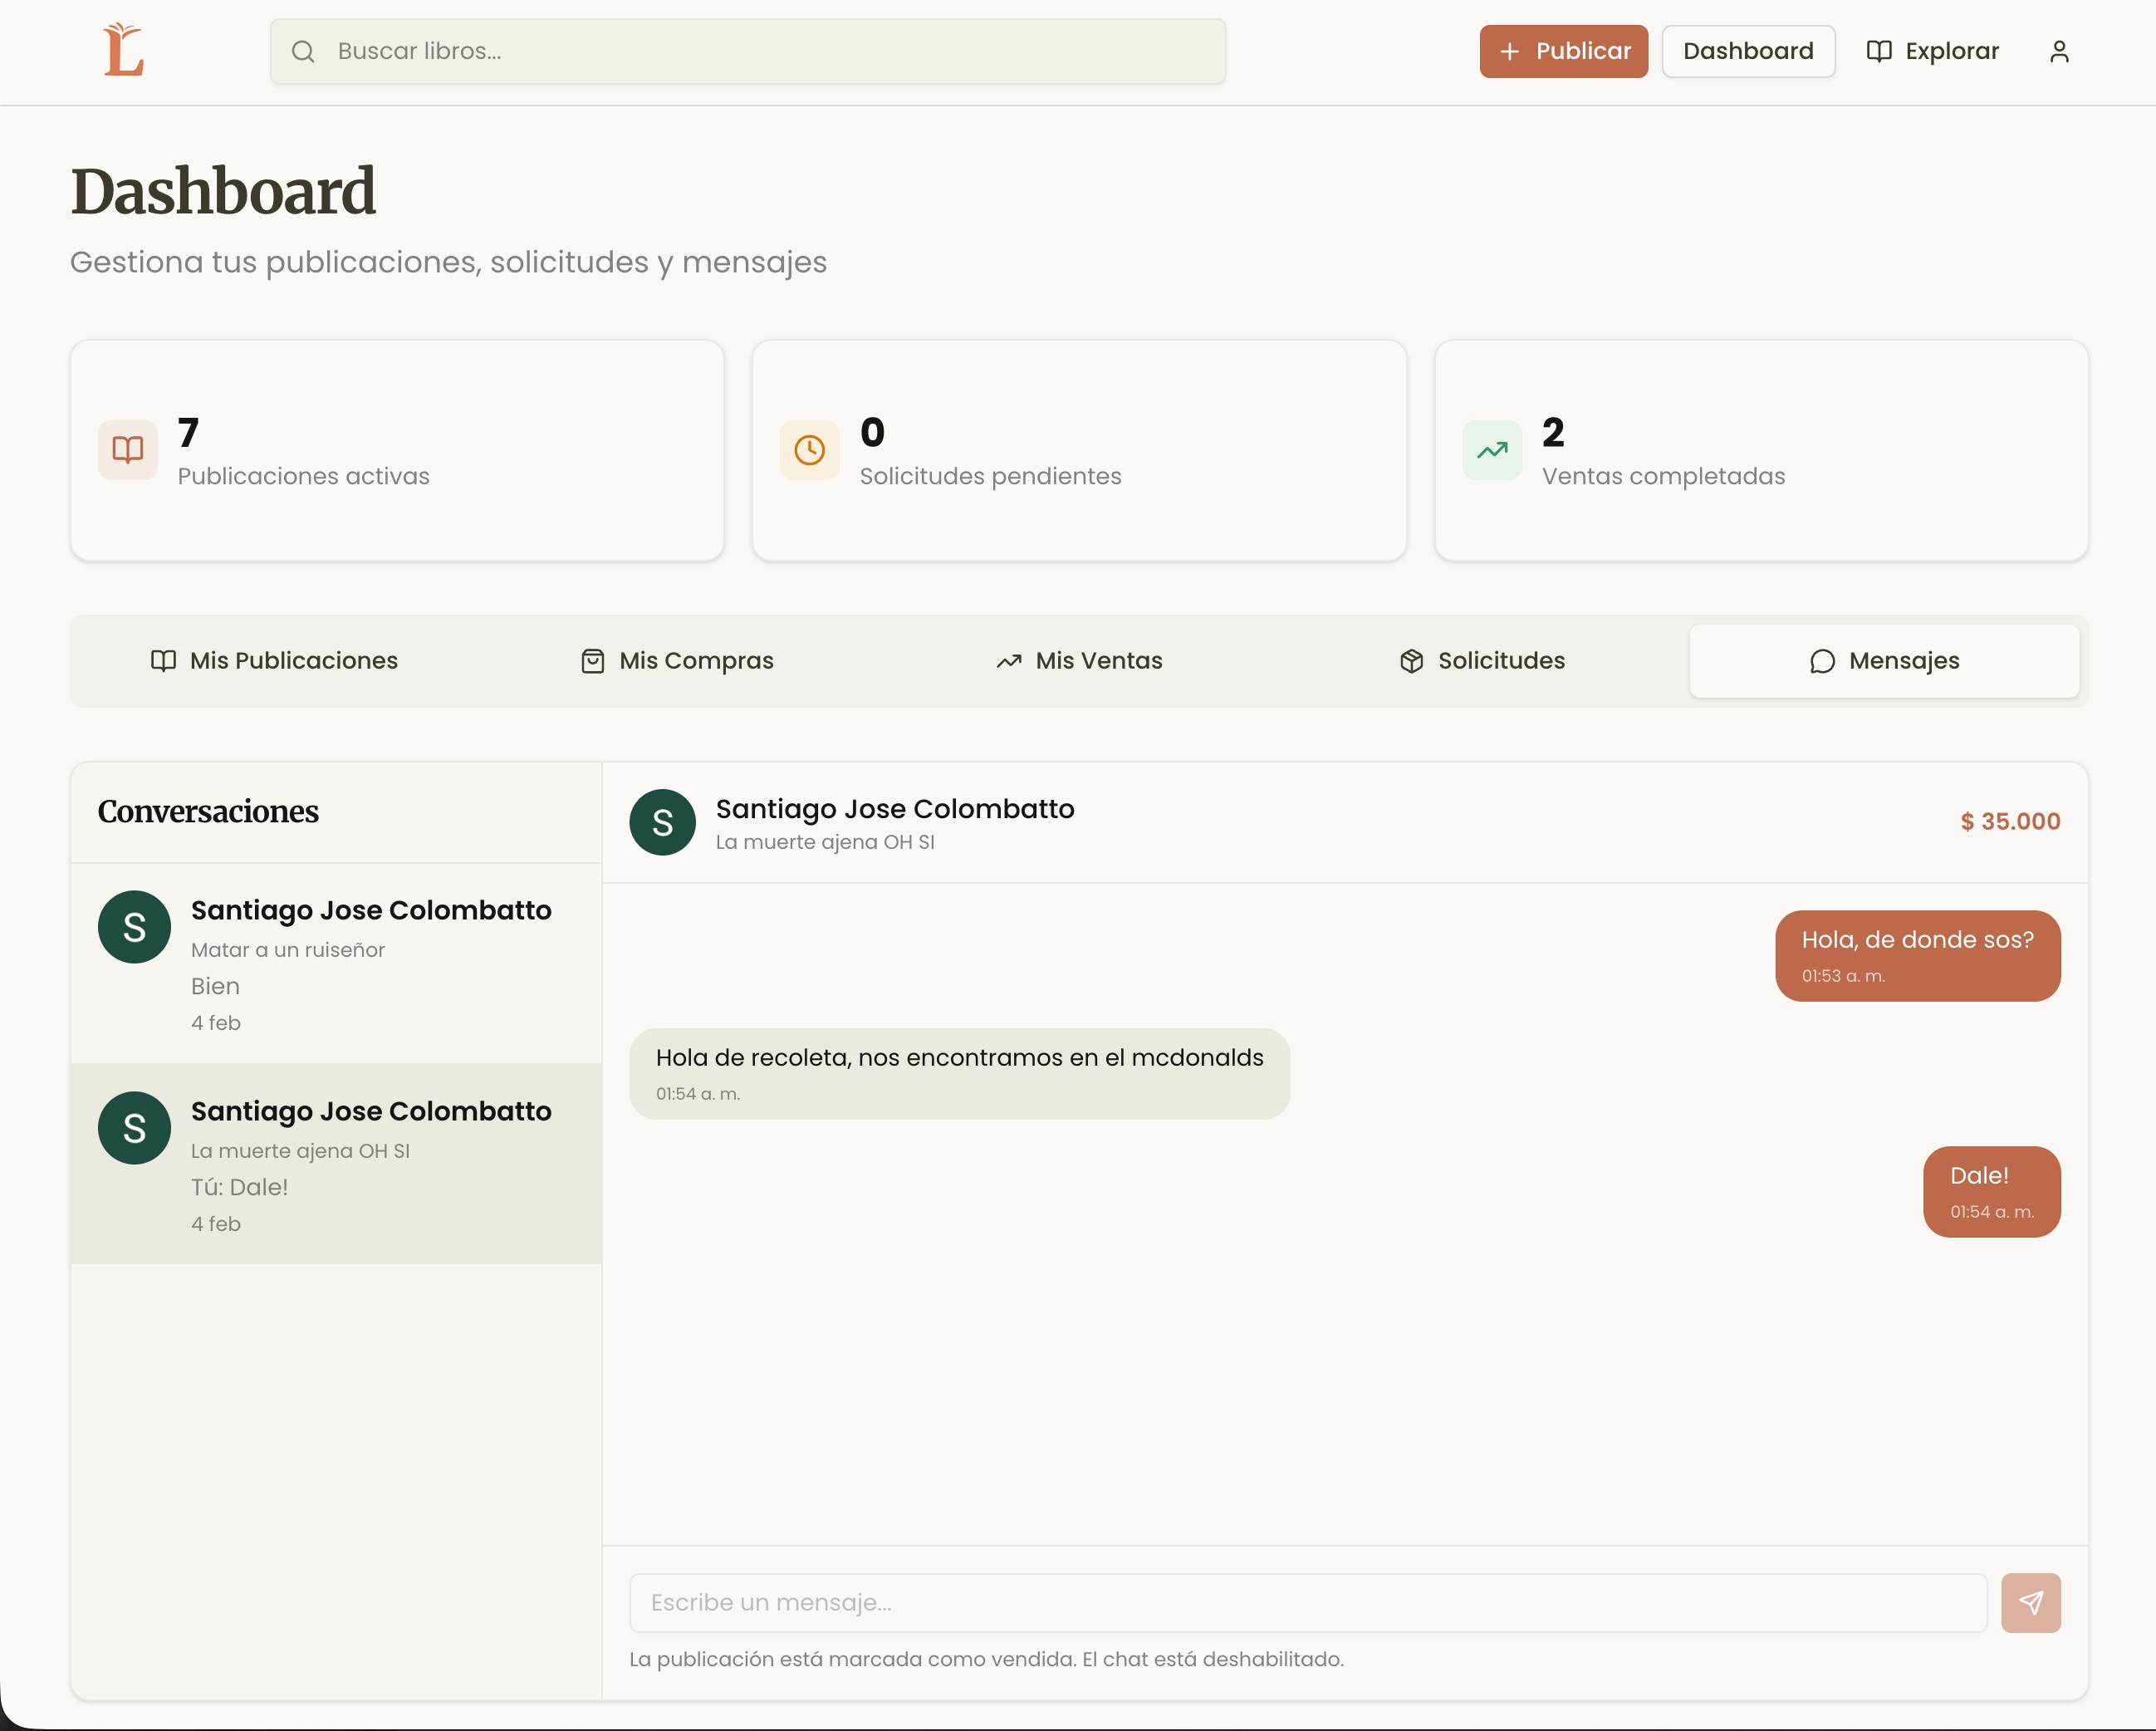
Task: Select the Mensajes tab
Action: tap(1884, 661)
